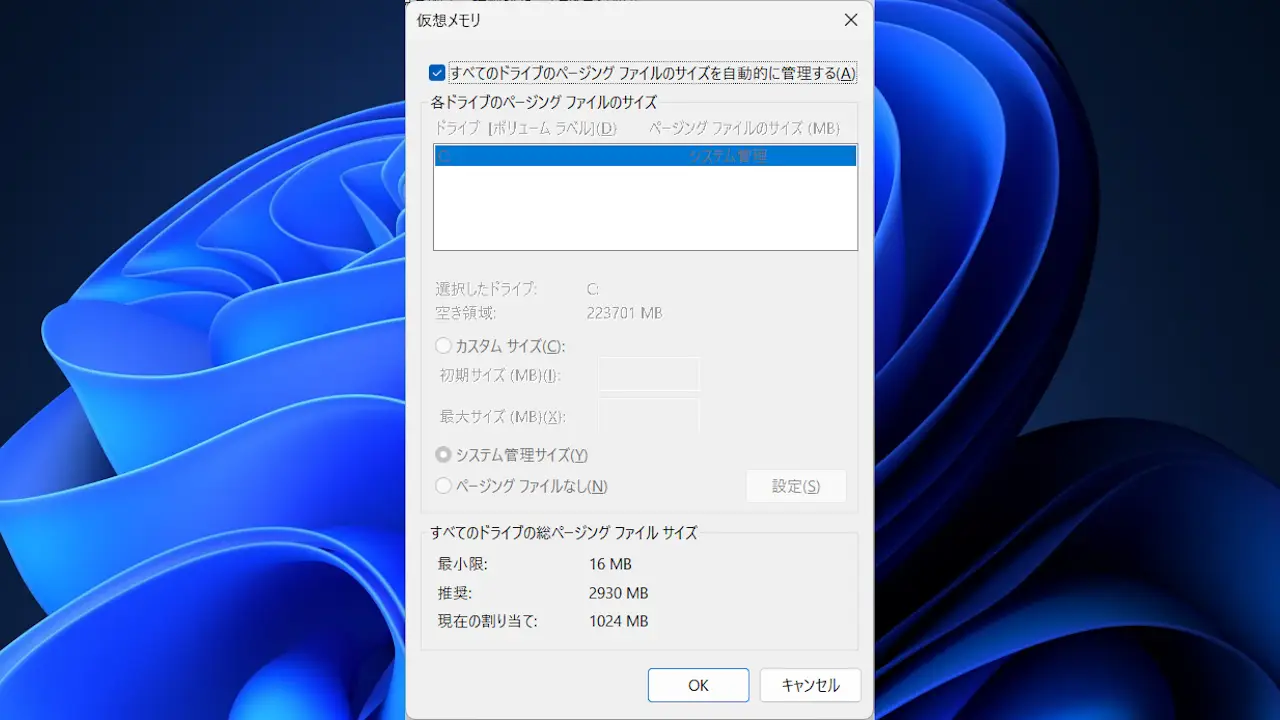Click the キャンセル button

pyautogui.click(x=810, y=685)
